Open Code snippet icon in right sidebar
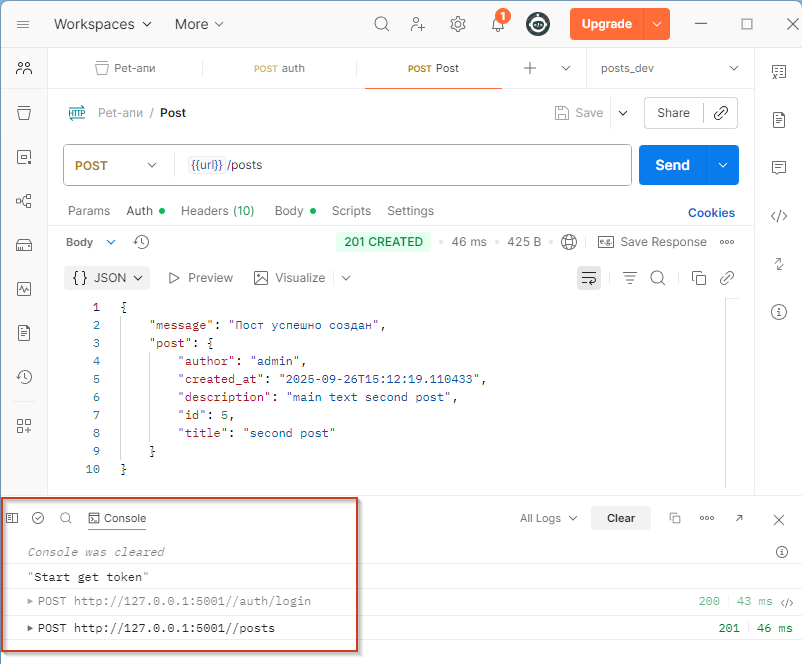The image size is (802, 664). tap(779, 216)
